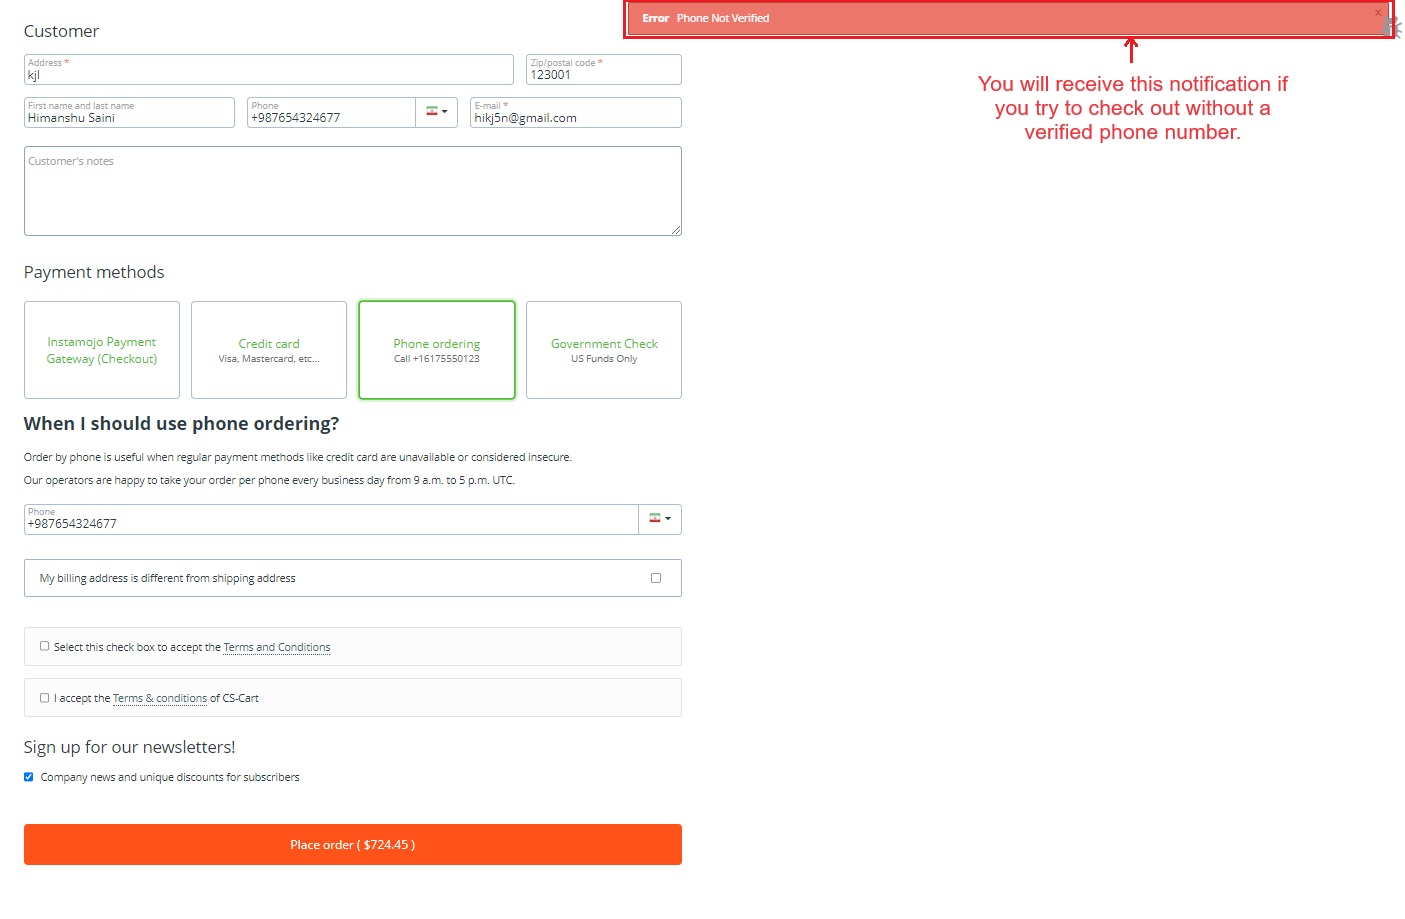This screenshot has height=919, width=1405.
Task: Open CS-Cart Terms & conditions link
Action: [x=160, y=698]
